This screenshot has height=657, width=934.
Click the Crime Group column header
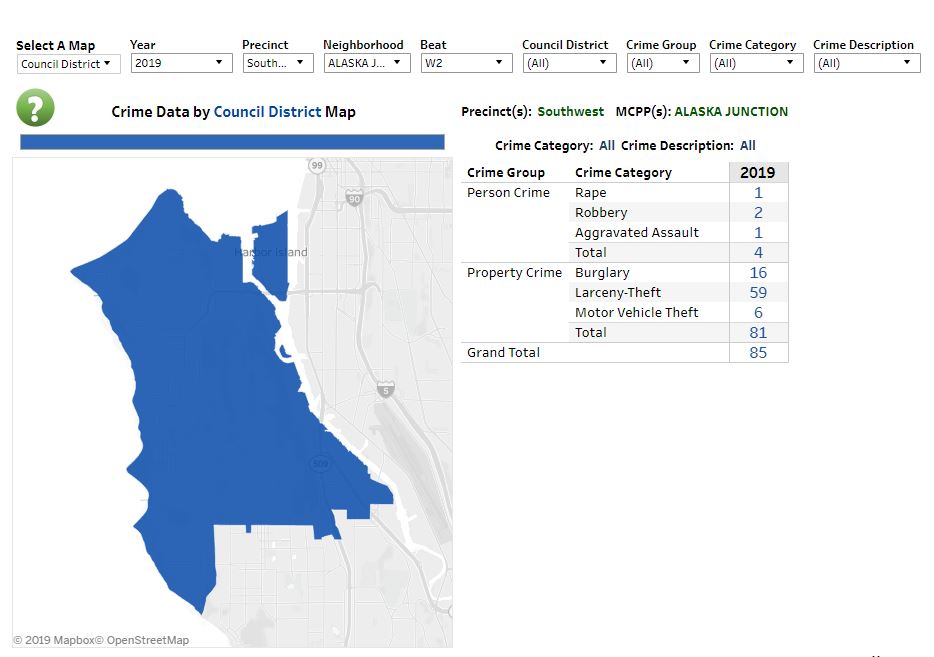point(506,173)
